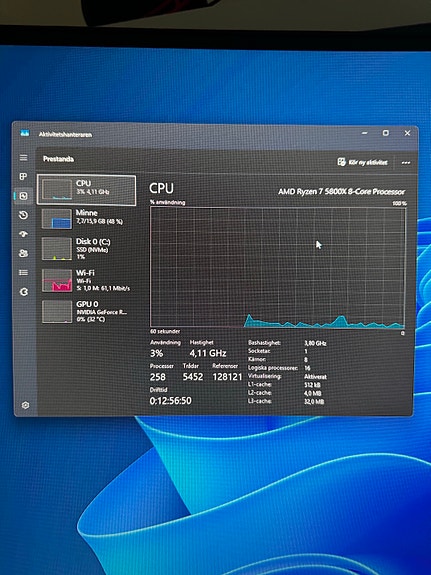Image resolution: width=431 pixels, height=575 pixels.
Task: Close the Aktivitetshanteraren window
Action: 407,133
